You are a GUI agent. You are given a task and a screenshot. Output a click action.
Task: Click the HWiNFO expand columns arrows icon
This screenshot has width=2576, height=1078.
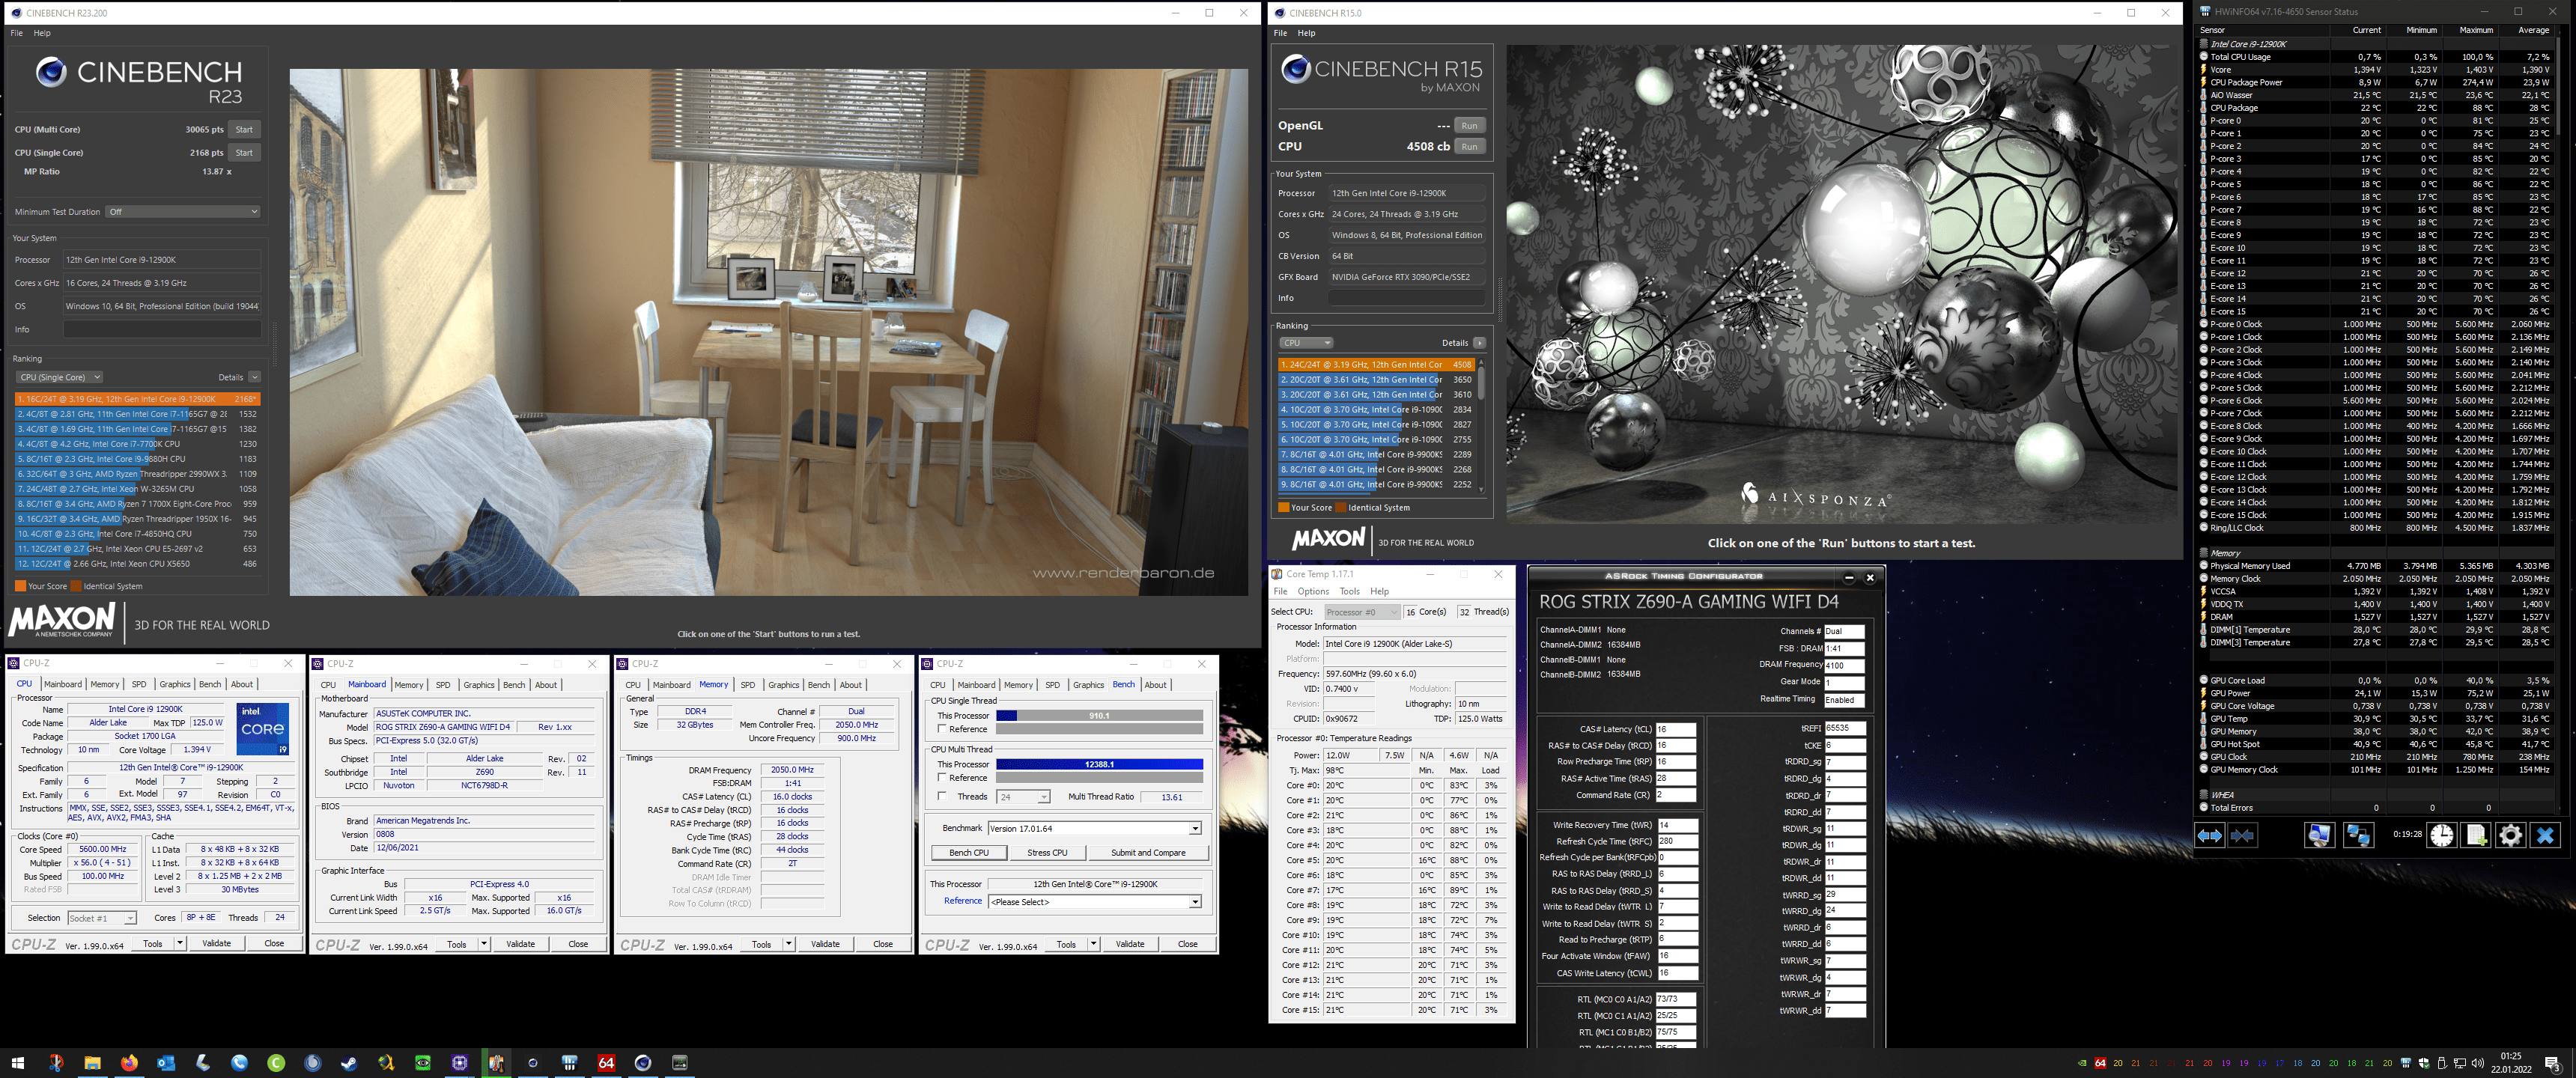[2209, 835]
